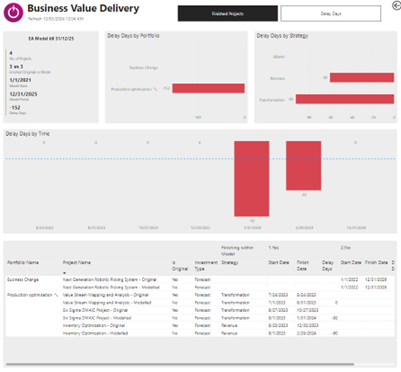Sort by the Strategy column header
Screen dimensions: 401x372
click(x=230, y=263)
